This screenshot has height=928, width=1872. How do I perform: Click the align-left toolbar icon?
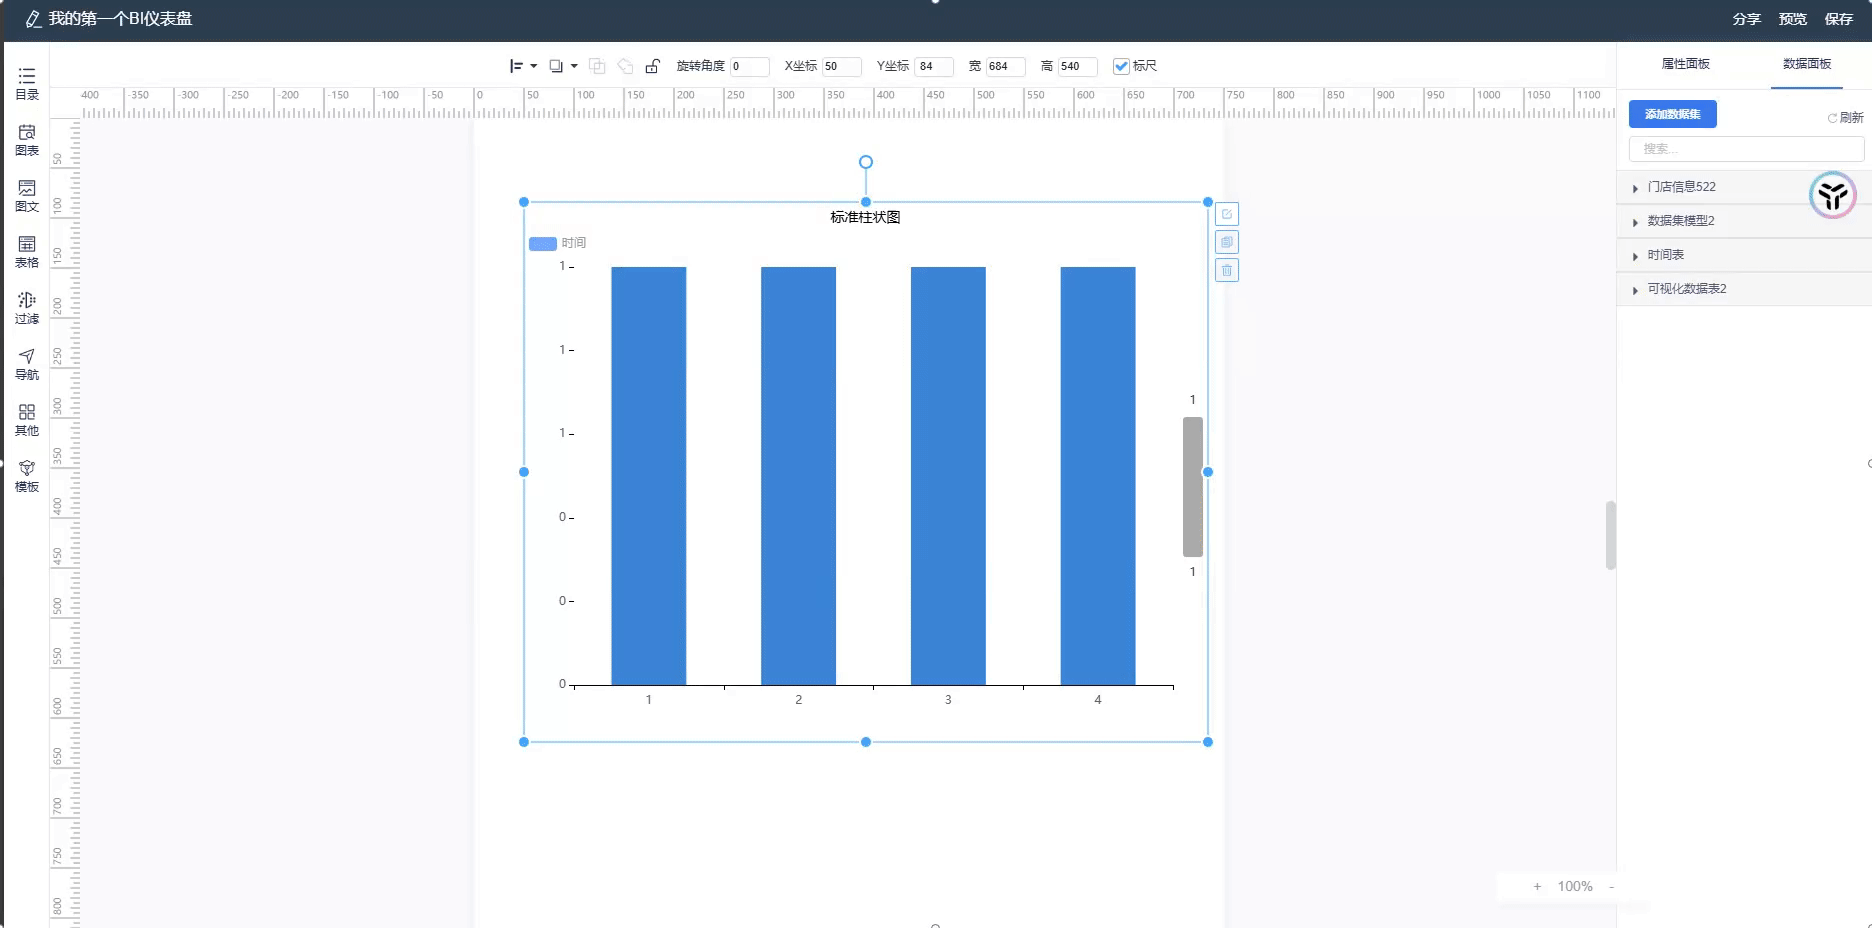tap(516, 66)
